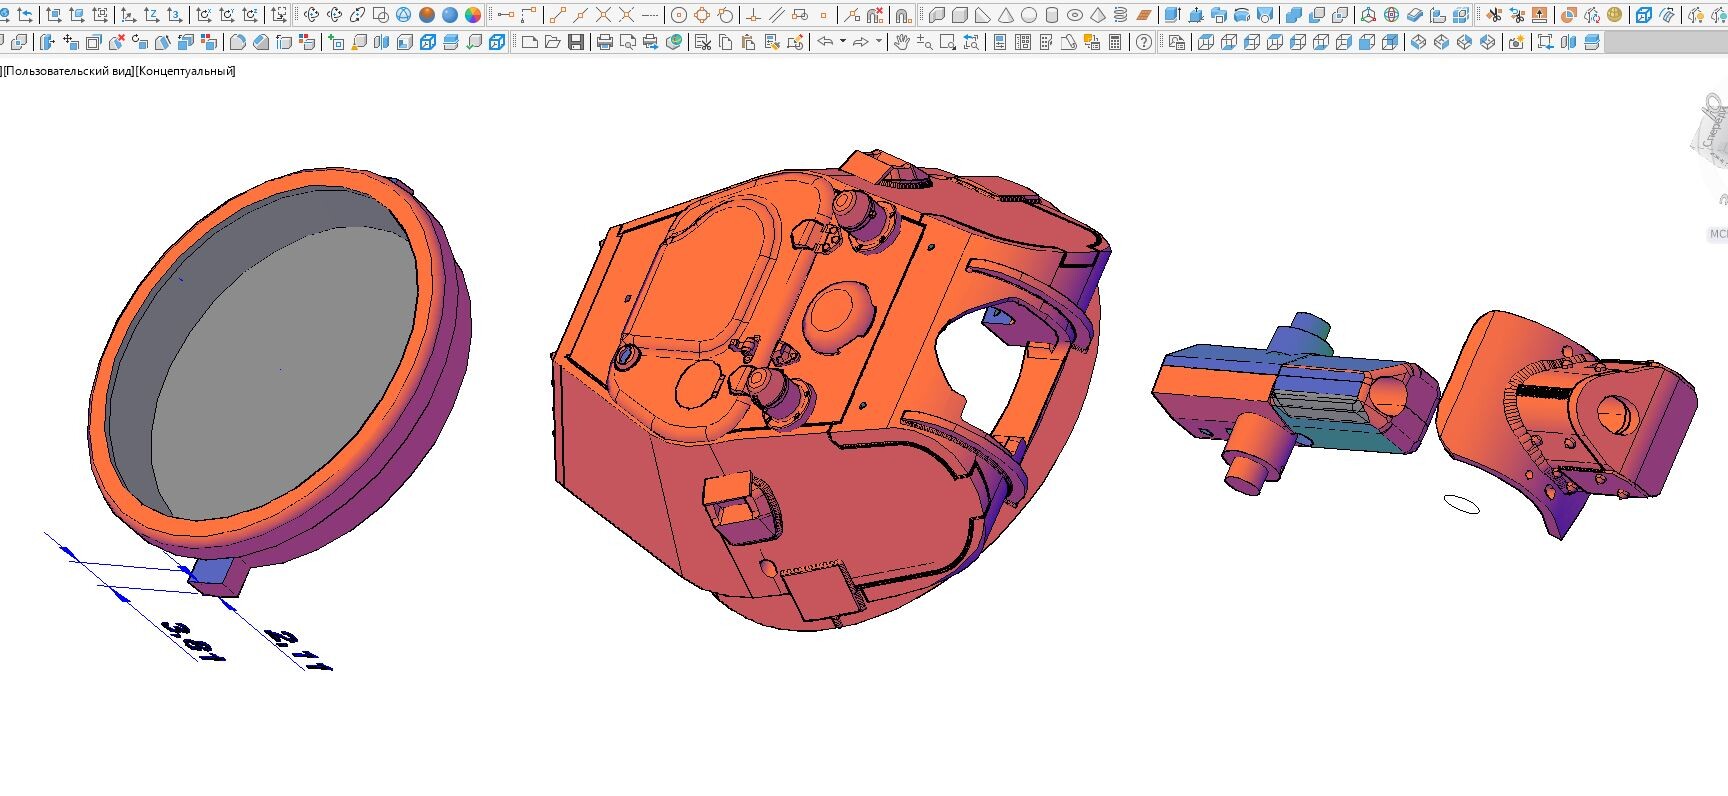
Task: Click the Save floppy disk icon
Action: [x=576, y=42]
